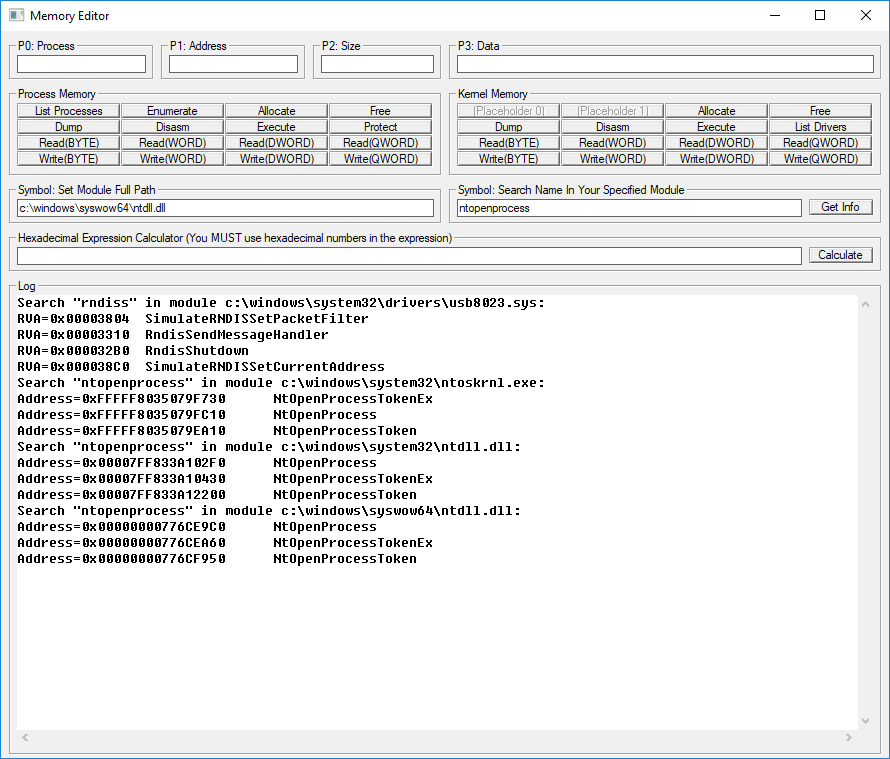Click the hexadecimal expression input field
The width and height of the screenshot is (890, 759).
tap(409, 256)
